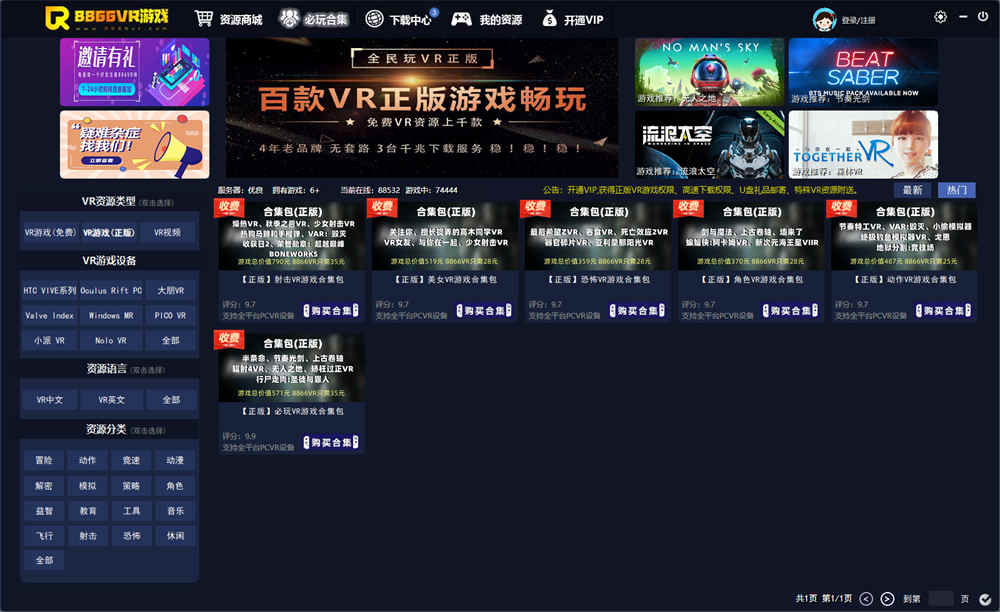Select VR中文 language filter
Screen dimensions: 1000x612
[x=50, y=400]
